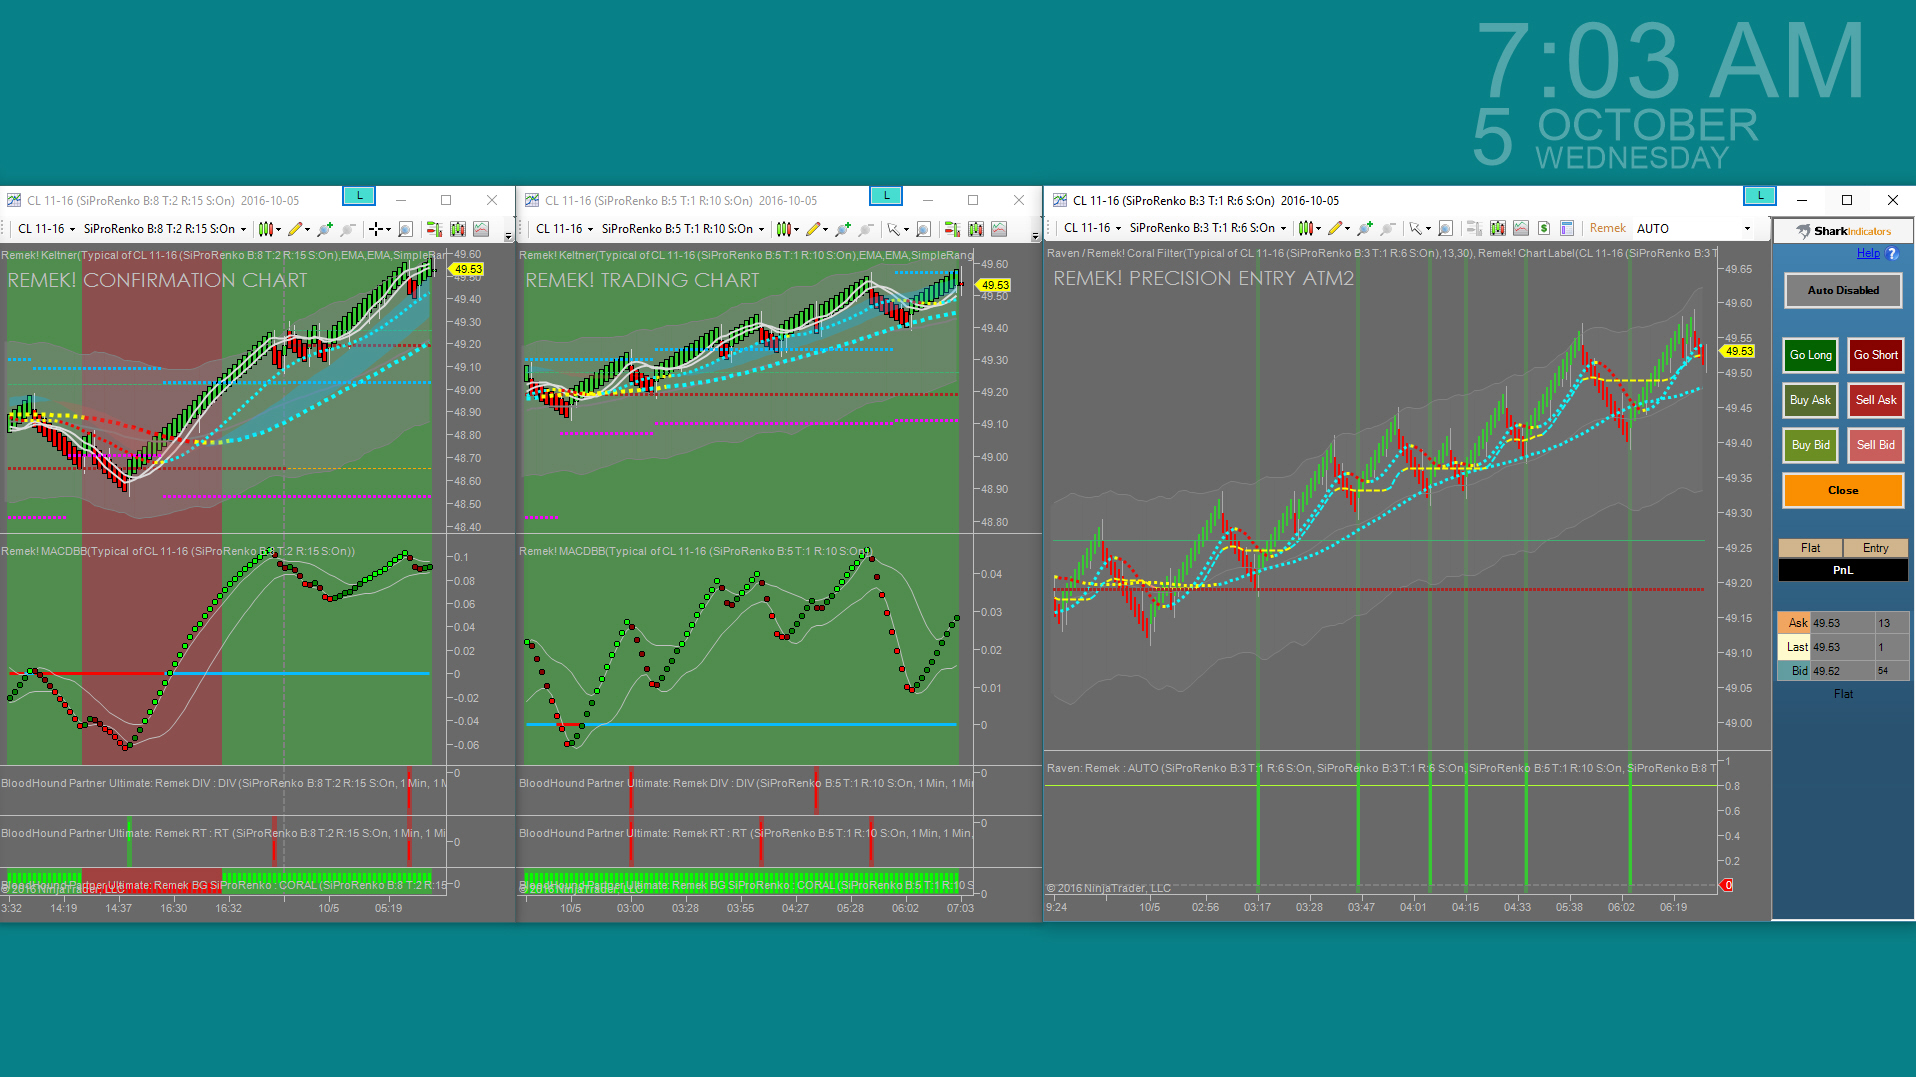Click the Buy Ask button
This screenshot has height=1077, width=1916.
coord(1810,400)
